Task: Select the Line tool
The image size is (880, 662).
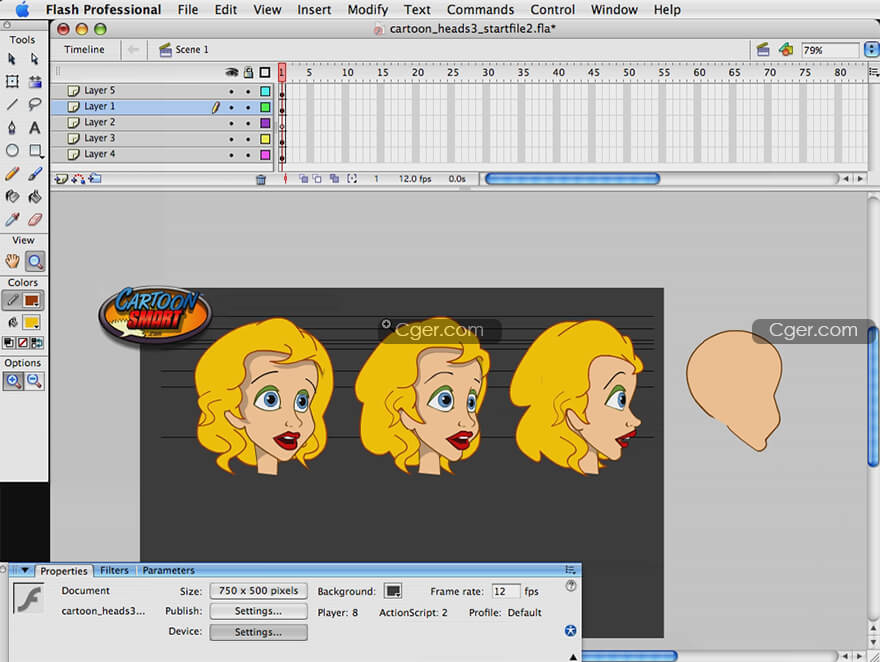Action: (x=12, y=104)
